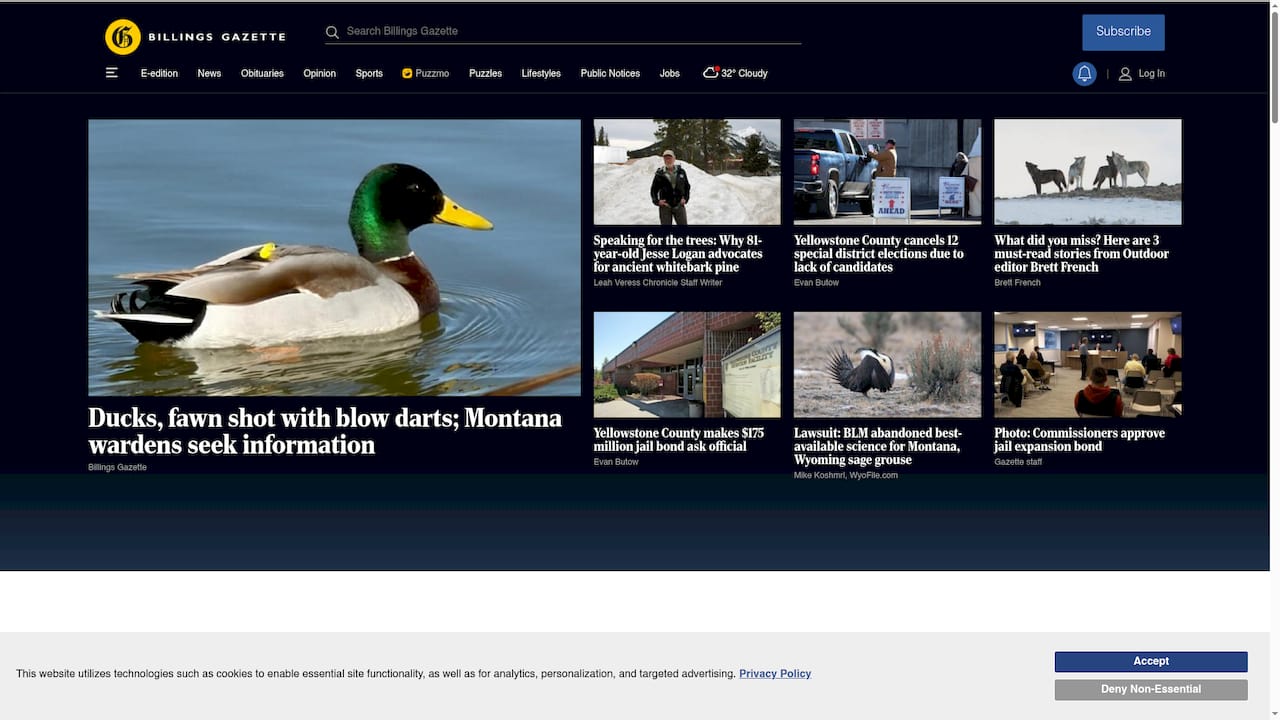Click the user profile icon
Viewport: 1280px width, 720px height.
click(1125, 74)
